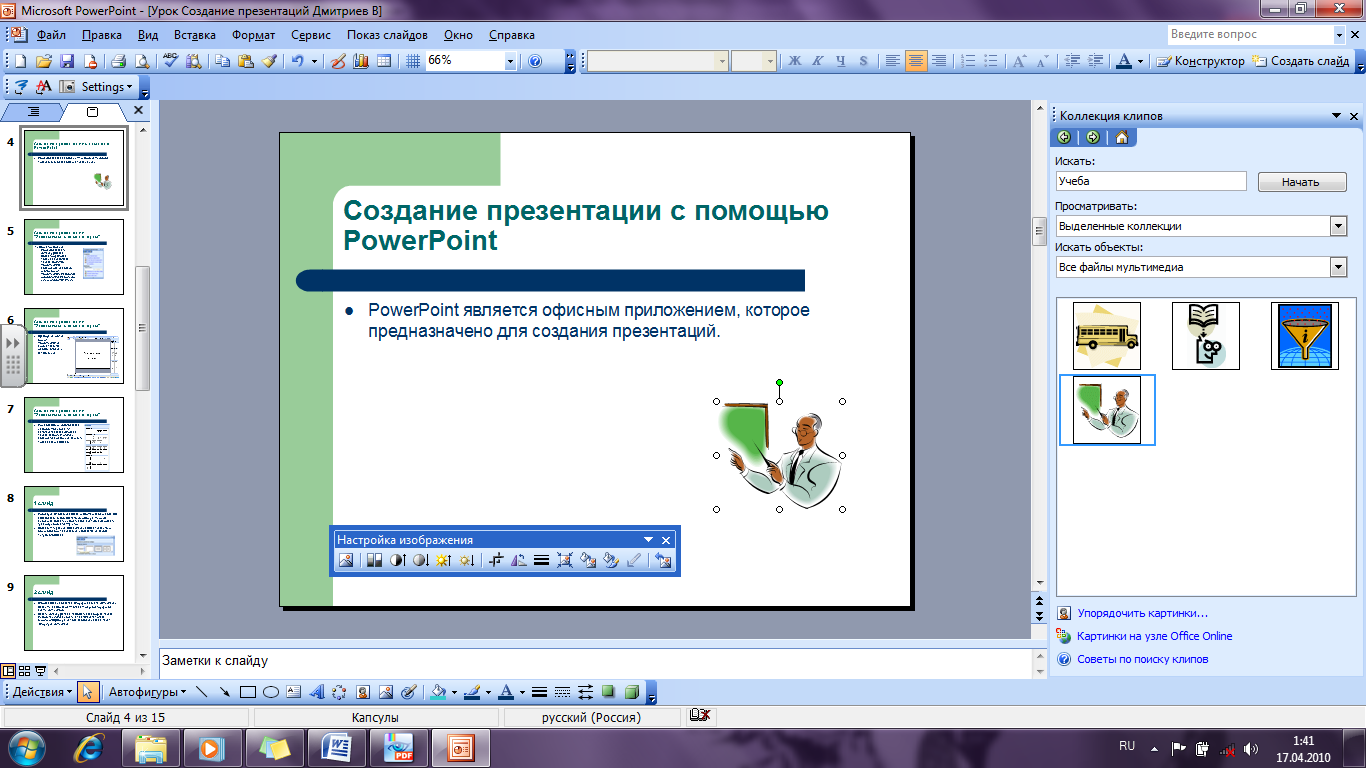This screenshot has height=768, width=1366.
Task: Open the zoom 66% dropdown
Action: click(510, 61)
